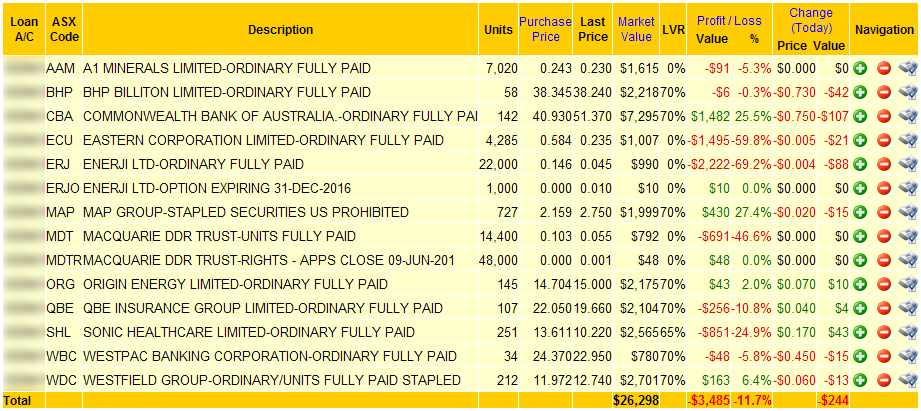Viewport: 921px width, 411px height.
Task: Click the green plus icon in BHP row
Action: (x=860, y=92)
